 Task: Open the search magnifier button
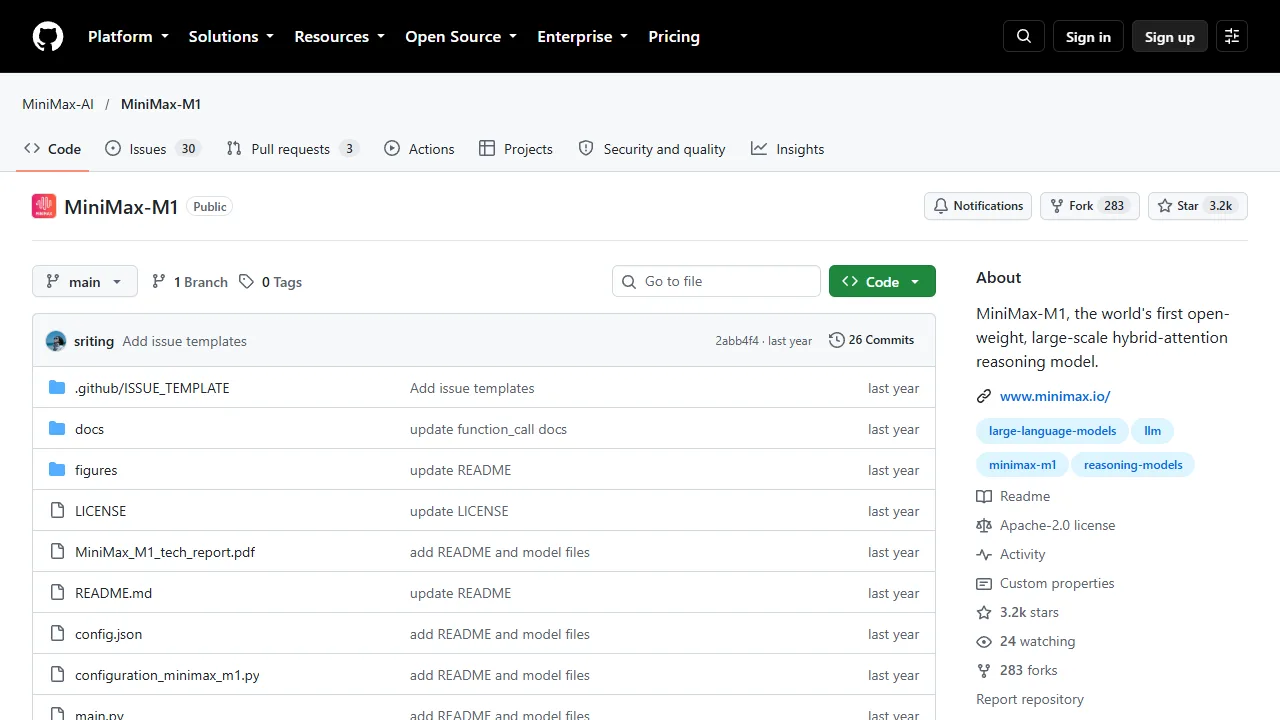1024,37
